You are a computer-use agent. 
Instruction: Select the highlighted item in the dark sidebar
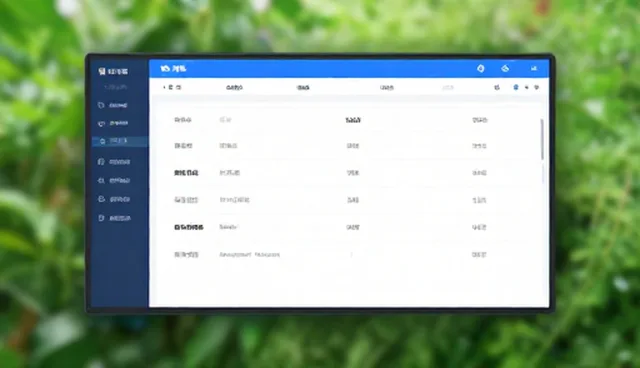120,141
